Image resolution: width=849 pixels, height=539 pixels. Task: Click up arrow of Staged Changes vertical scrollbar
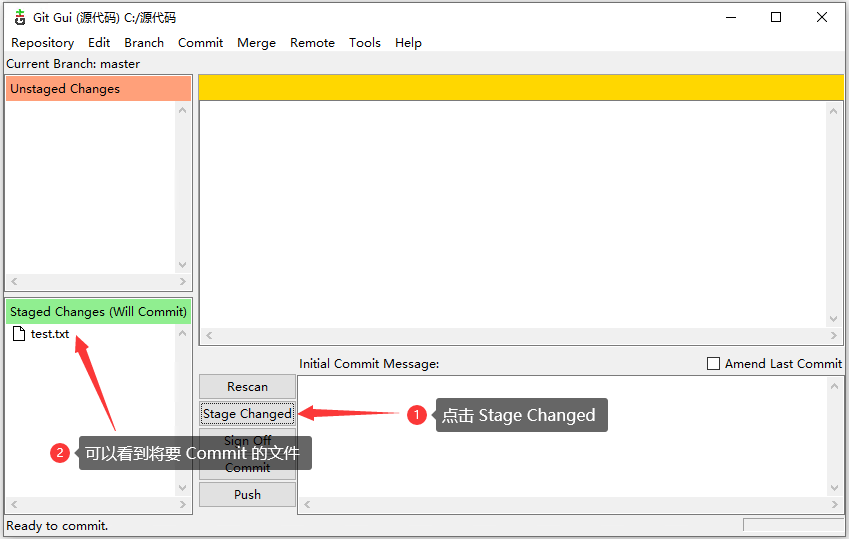[x=182, y=333]
